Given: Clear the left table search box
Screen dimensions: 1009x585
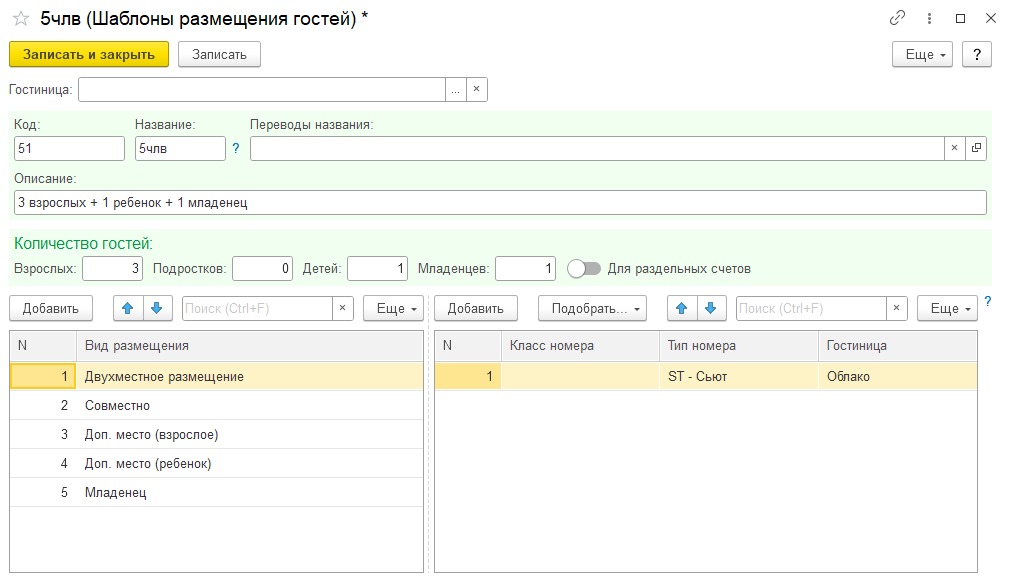Looking at the screenshot, I should tap(342, 308).
